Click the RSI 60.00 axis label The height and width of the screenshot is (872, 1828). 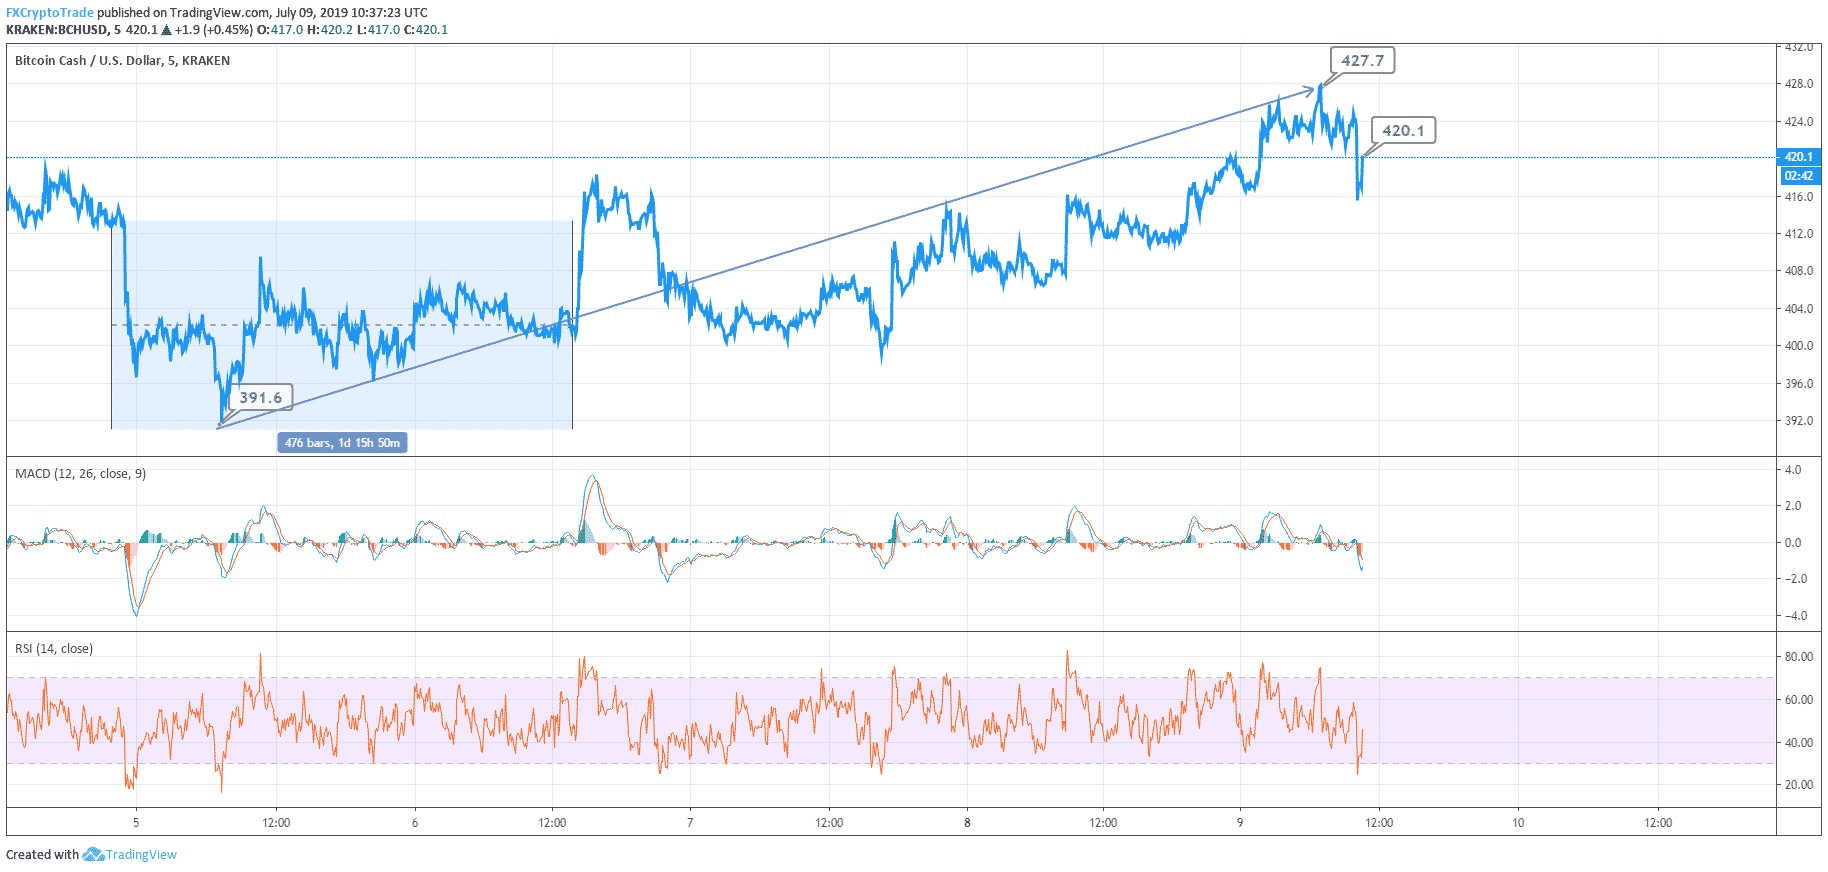pos(1799,700)
